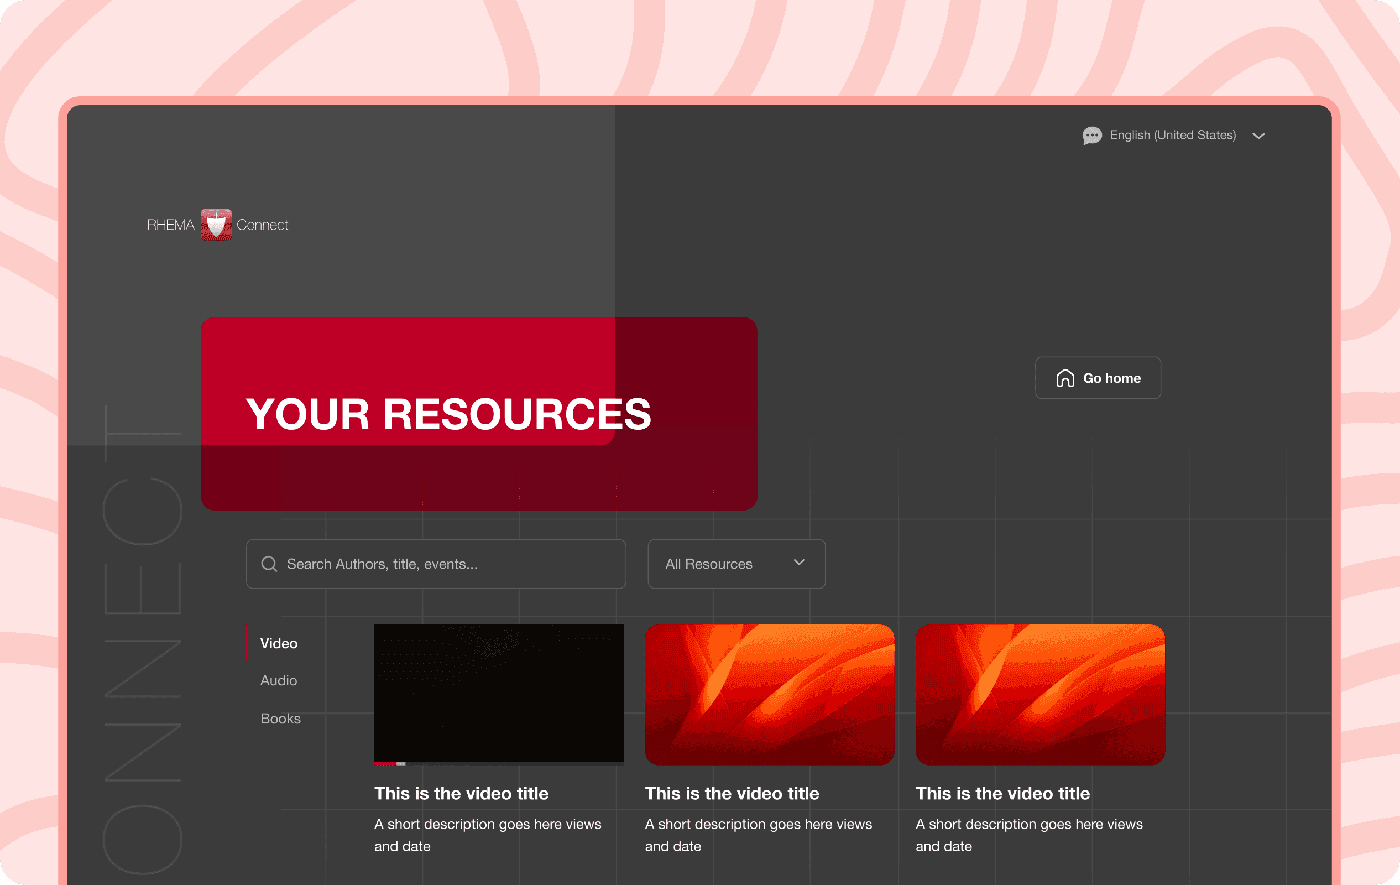Viewport: 1400px width, 885px height.
Task: Click the title below the rightmost video thumbnail
Action: click(x=1003, y=794)
